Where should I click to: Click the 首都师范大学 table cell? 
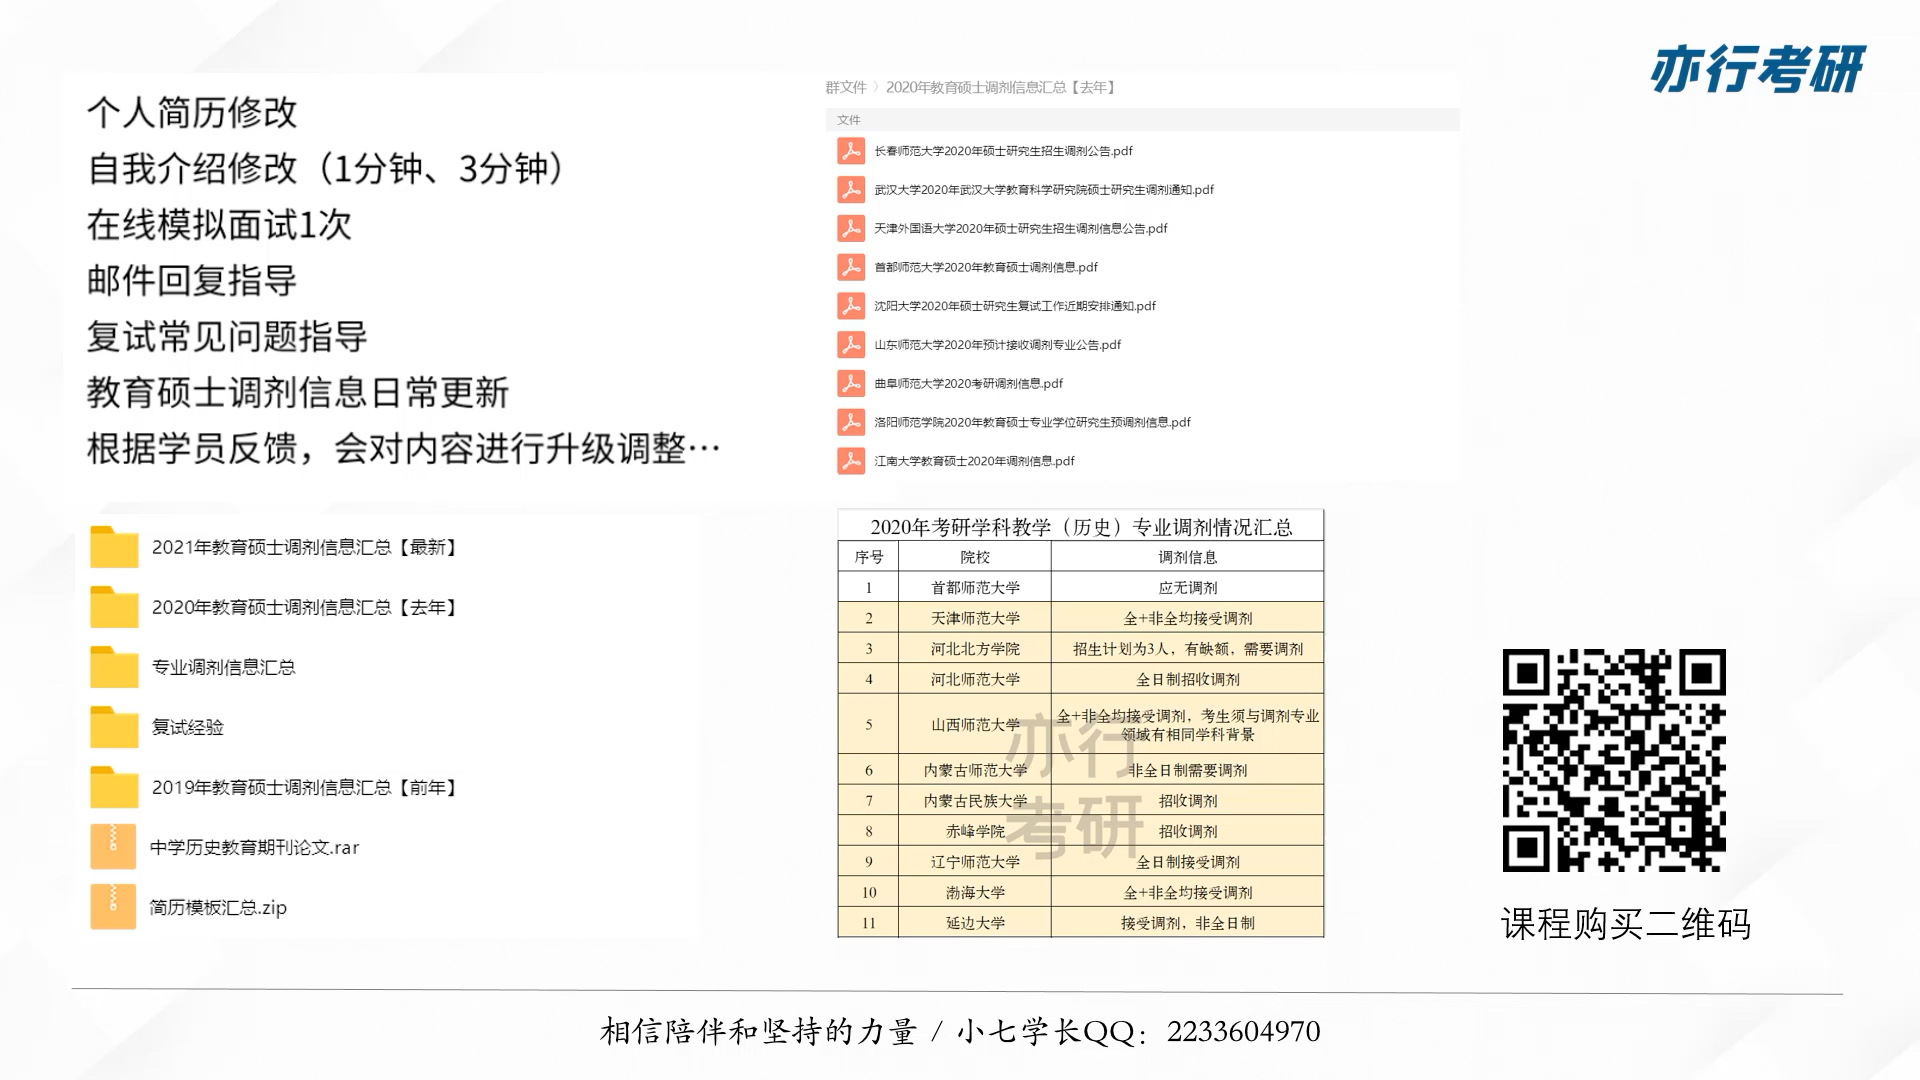[x=975, y=588]
